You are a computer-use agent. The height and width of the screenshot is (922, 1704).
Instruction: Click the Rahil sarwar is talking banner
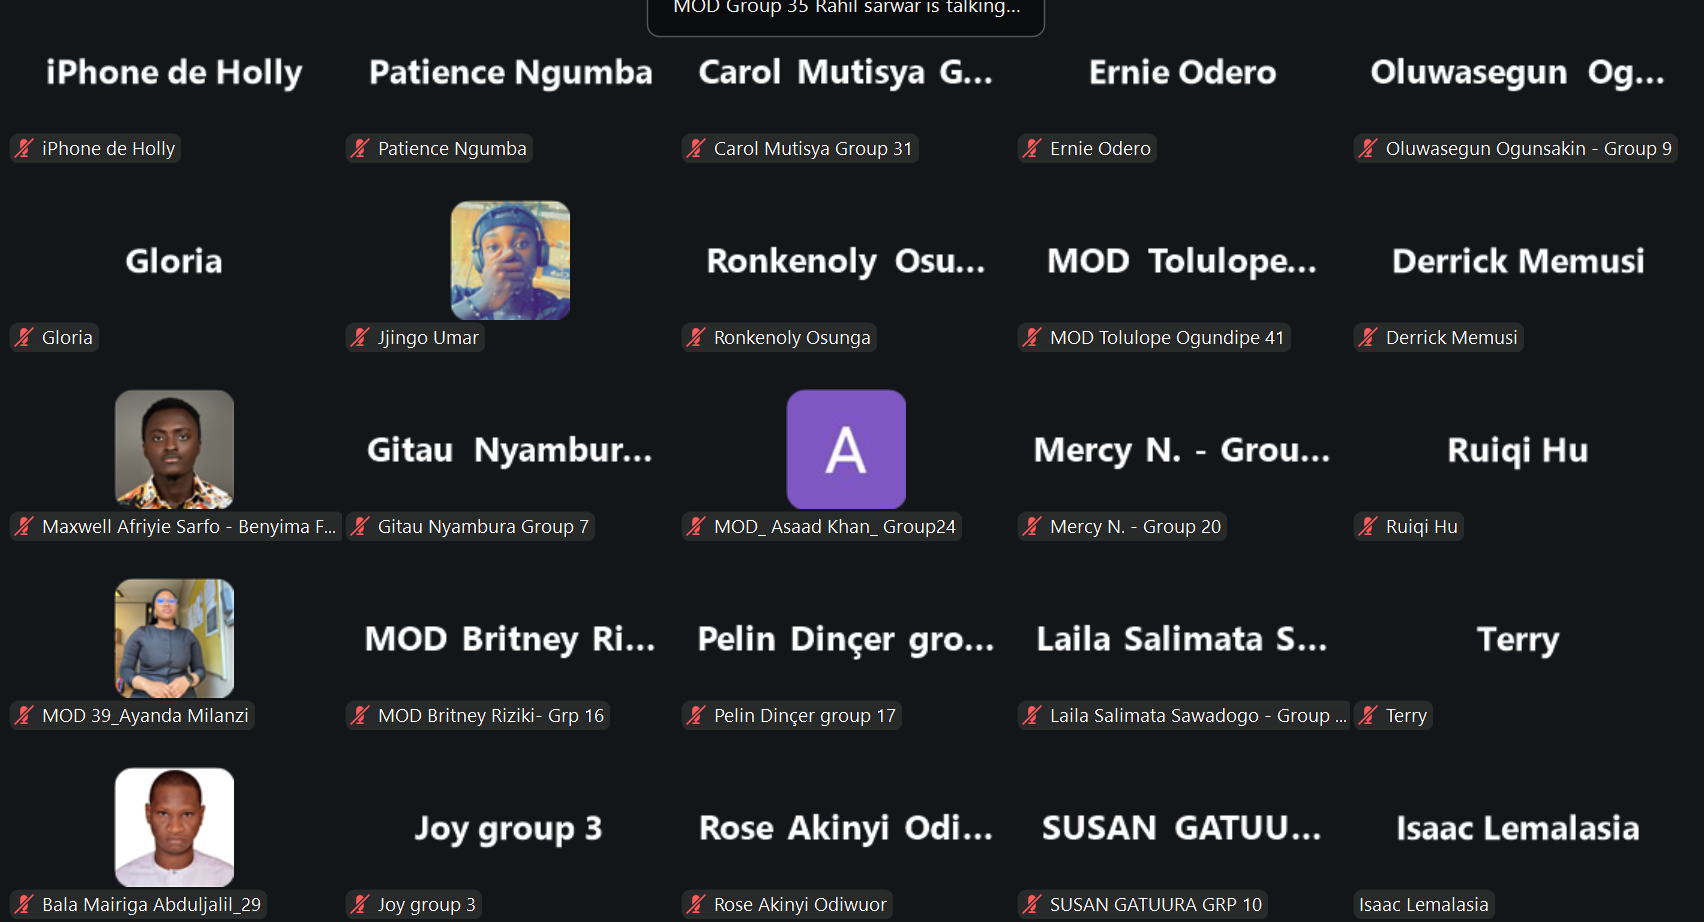(x=846, y=10)
